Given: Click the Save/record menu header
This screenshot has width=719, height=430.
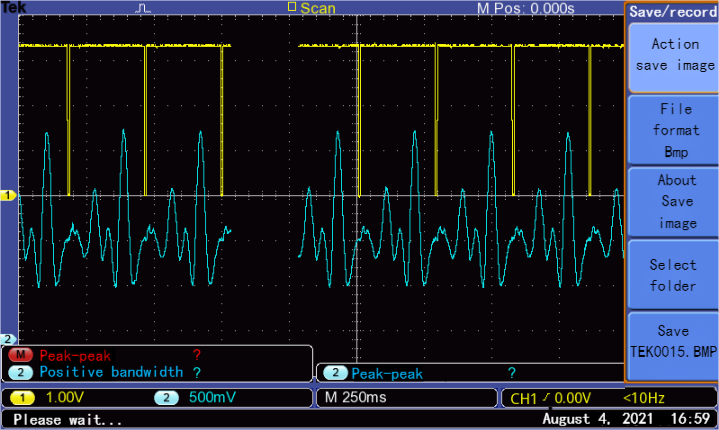Looking at the screenshot, I should point(672,12).
